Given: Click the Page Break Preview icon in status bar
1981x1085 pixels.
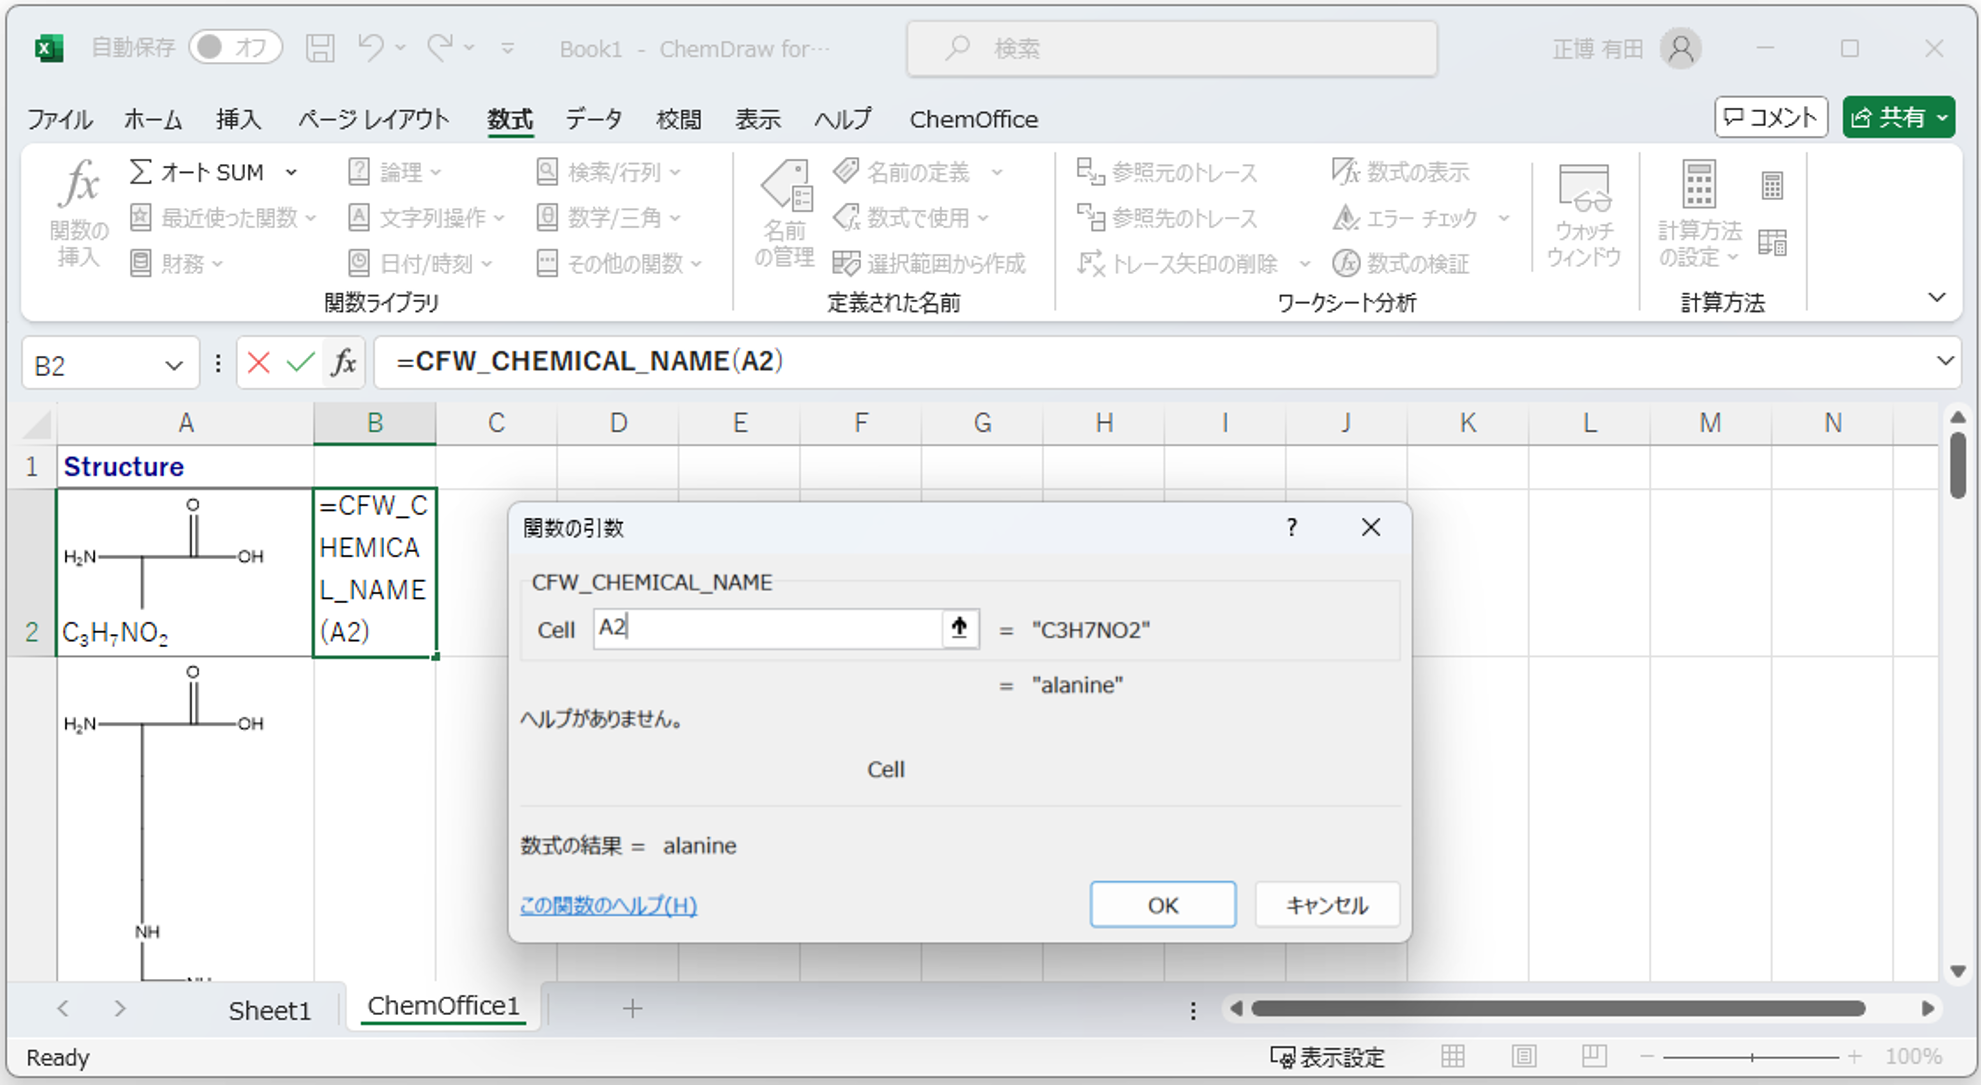Looking at the screenshot, I should pos(1594,1056).
